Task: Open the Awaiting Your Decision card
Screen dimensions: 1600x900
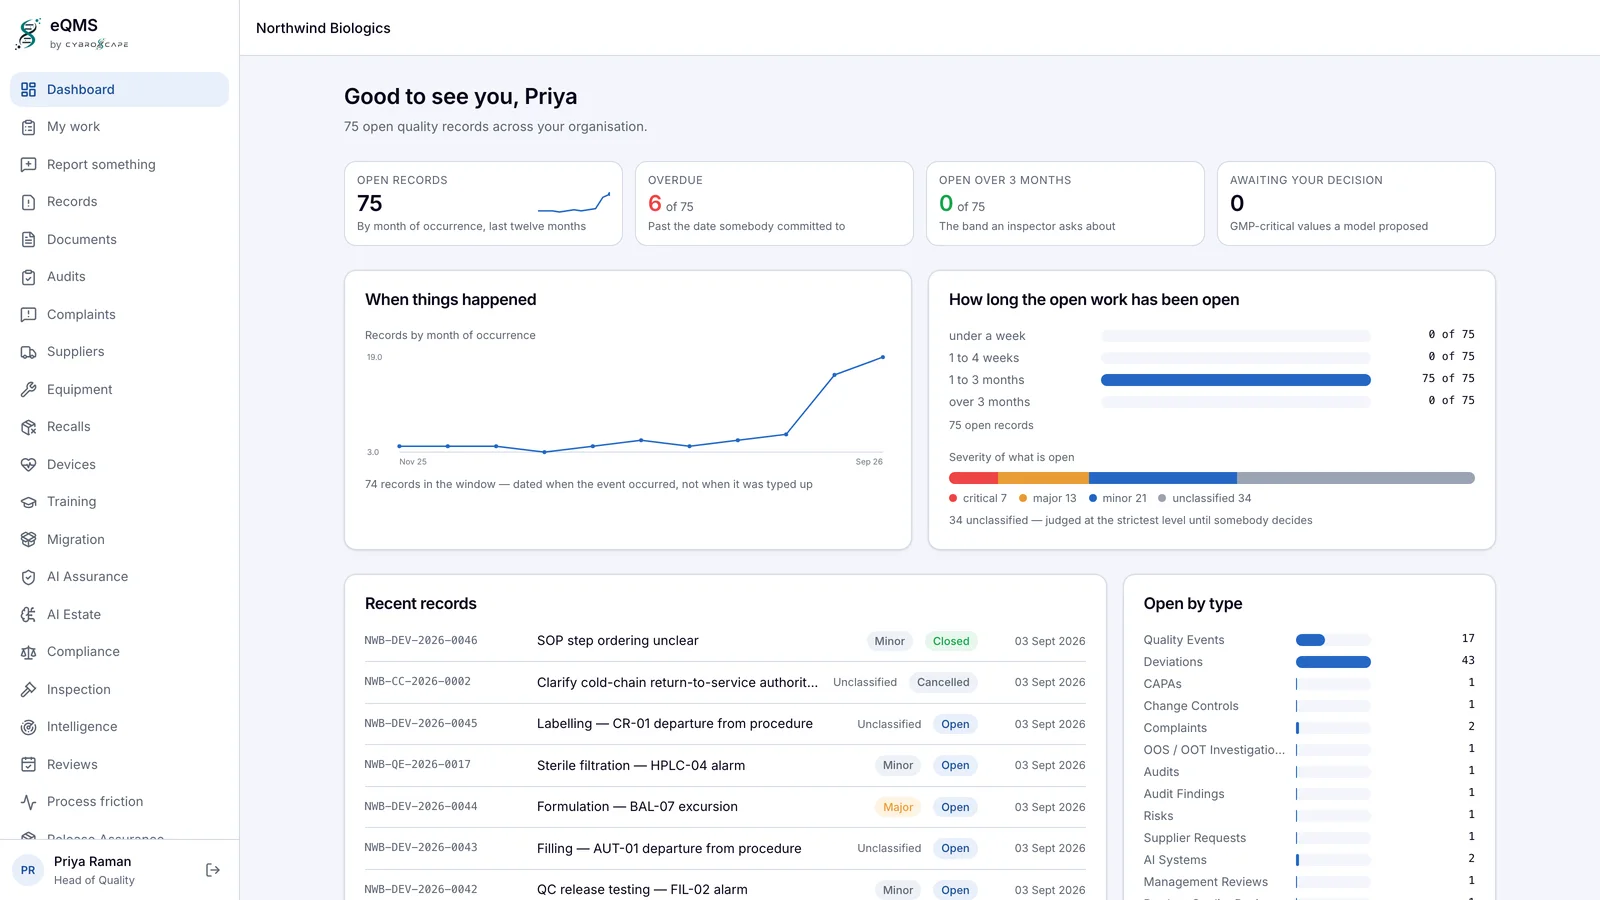Action: (1356, 204)
